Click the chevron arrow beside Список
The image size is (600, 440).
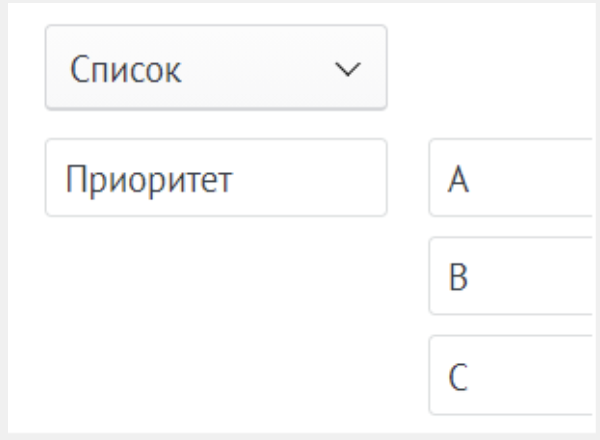[346, 69]
